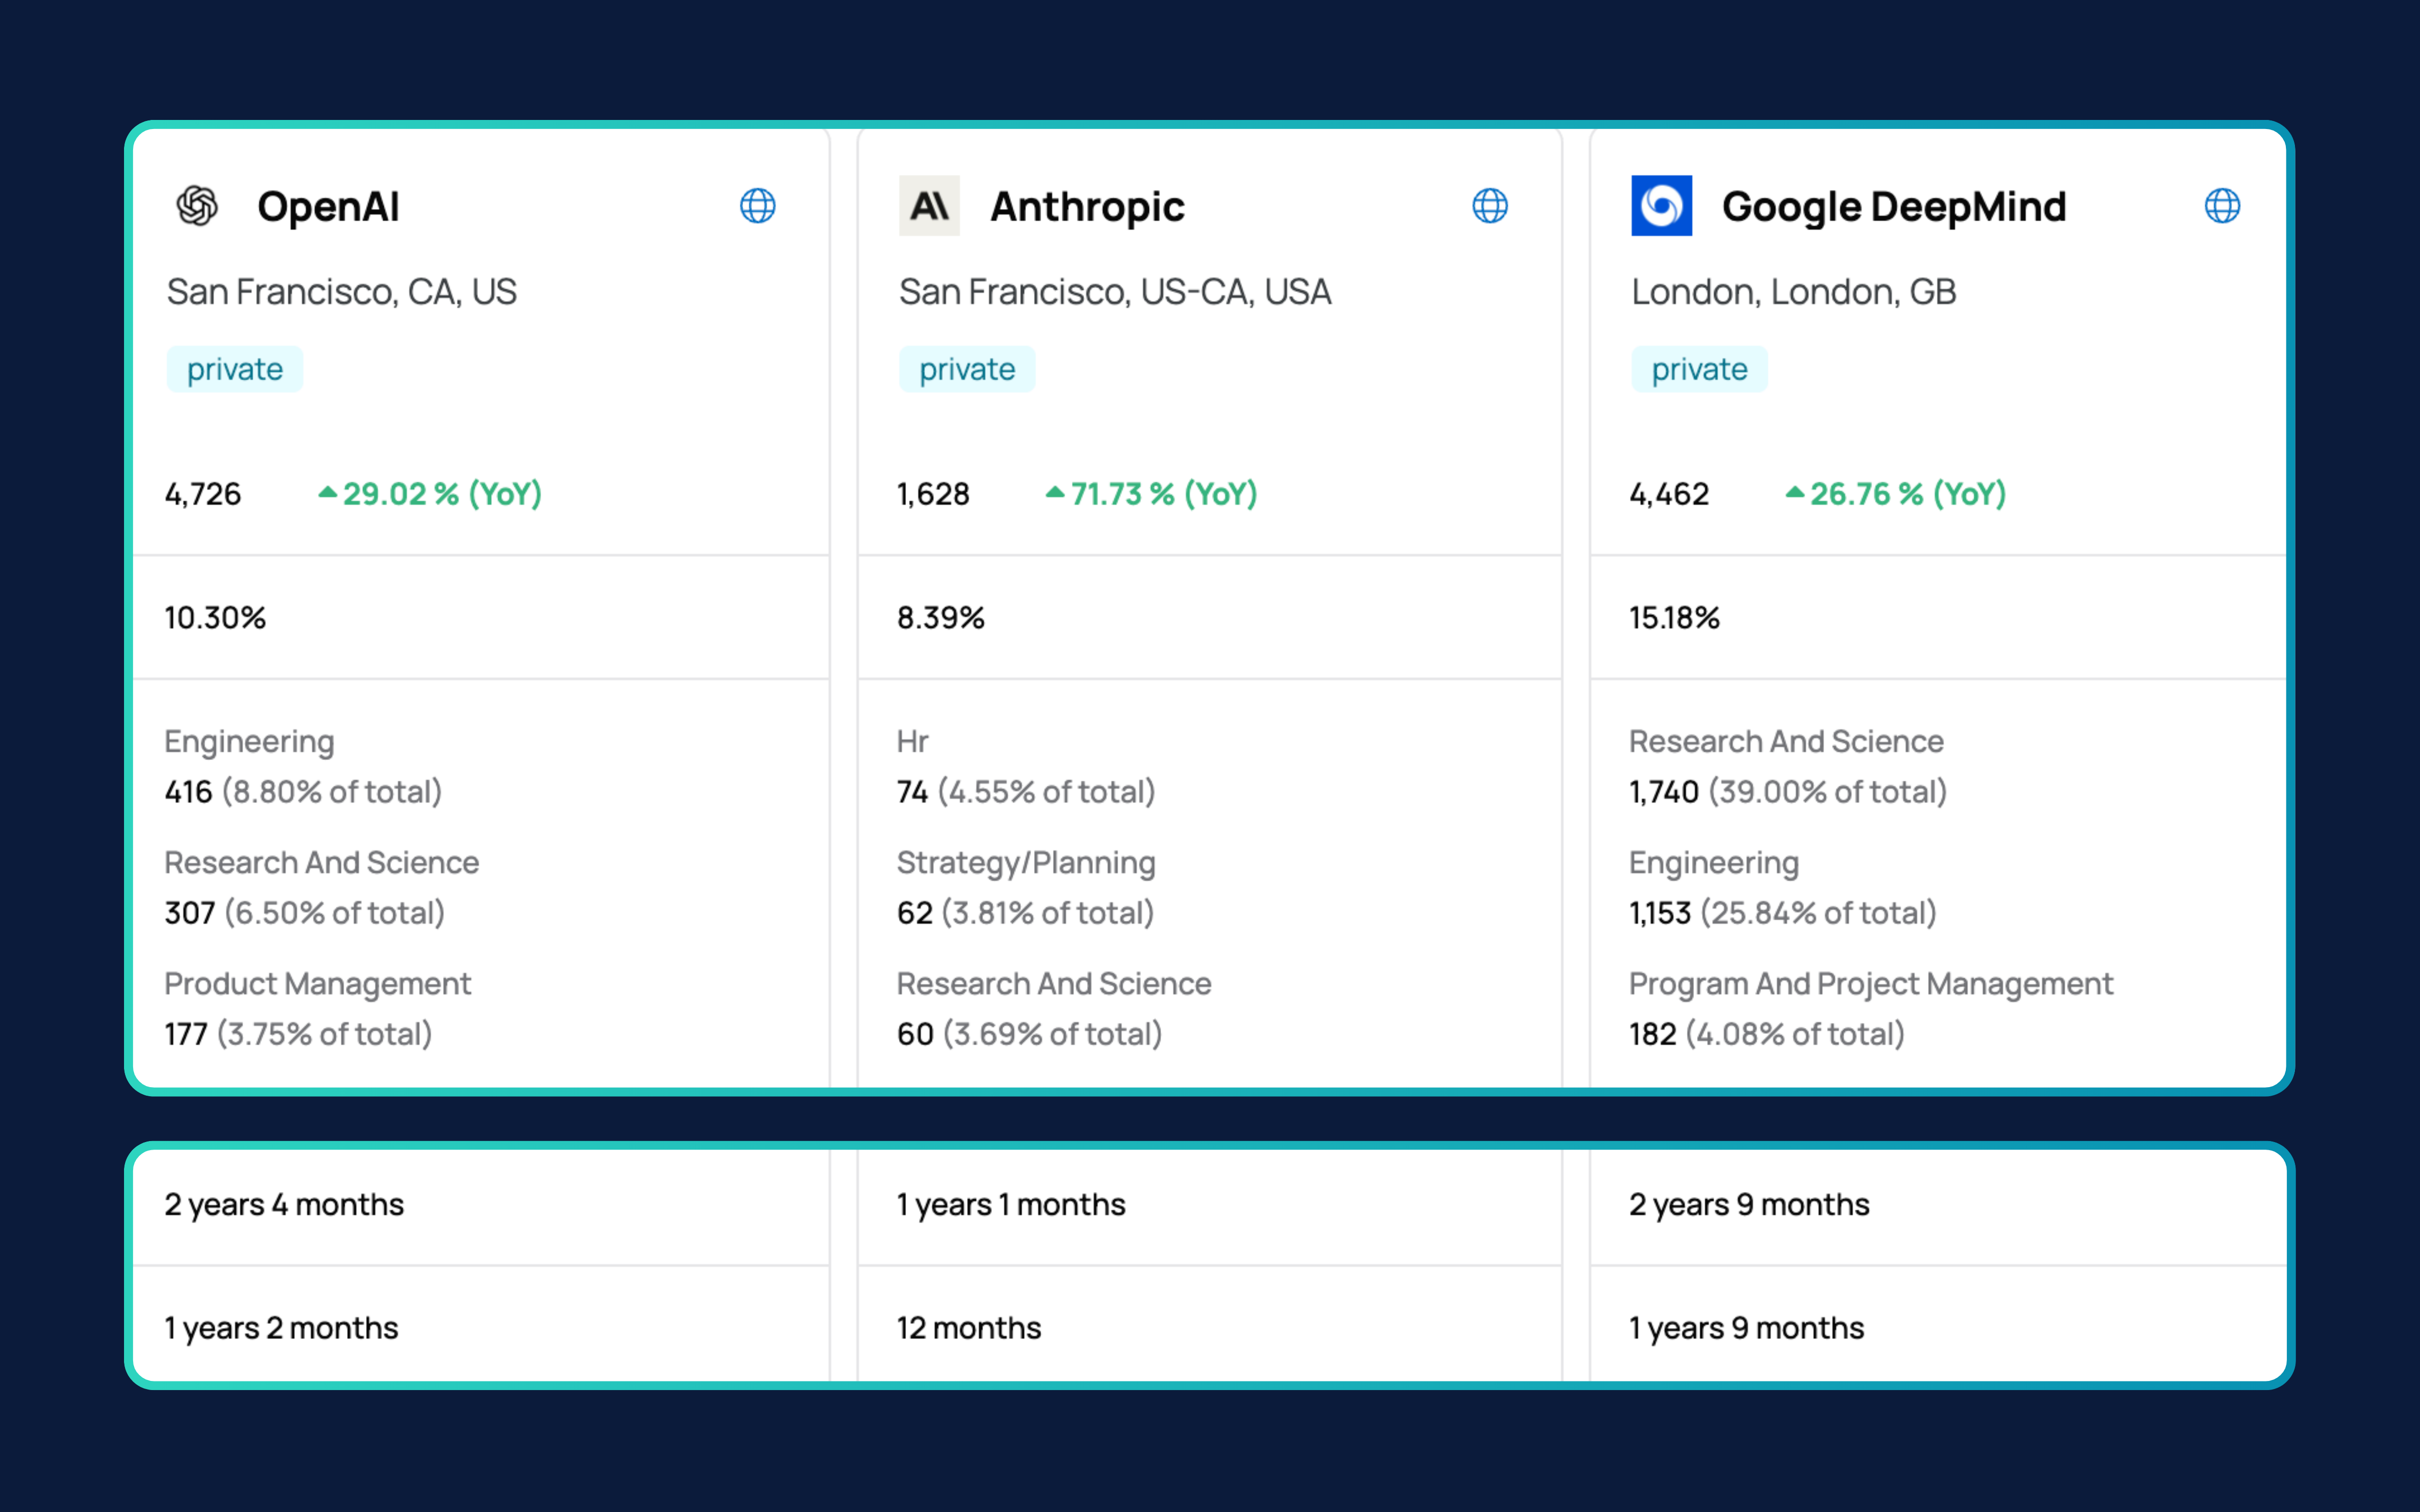Click DeepMind Engineering department label
The image size is (2420, 1512).
pyautogui.click(x=1714, y=863)
